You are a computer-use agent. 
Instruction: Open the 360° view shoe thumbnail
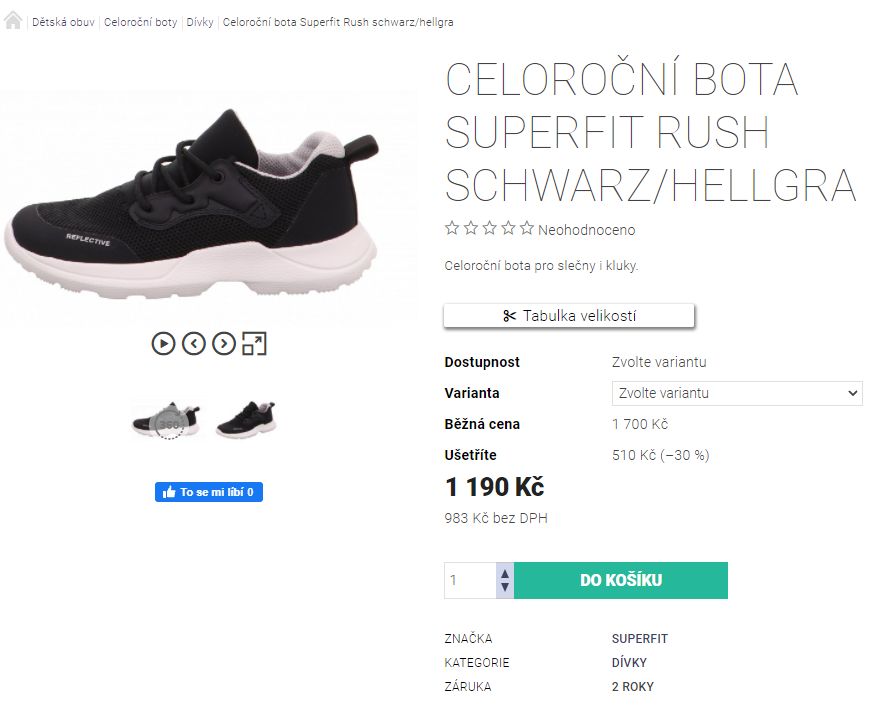pos(166,420)
